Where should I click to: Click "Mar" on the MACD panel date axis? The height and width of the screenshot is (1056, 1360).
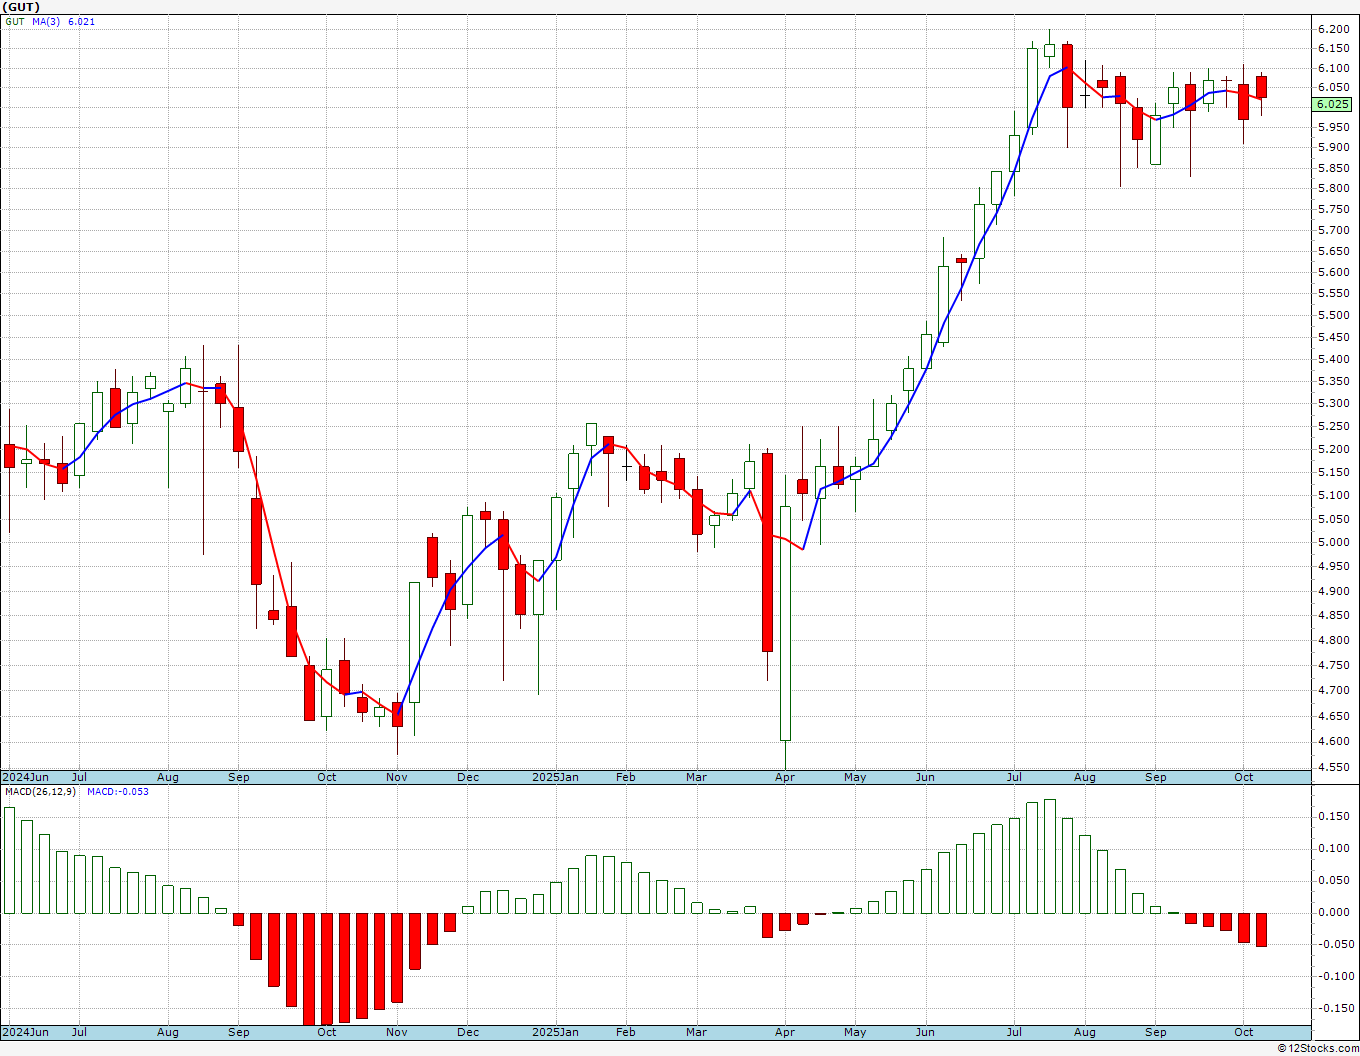pyautogui.click(x=697, y=1032)
